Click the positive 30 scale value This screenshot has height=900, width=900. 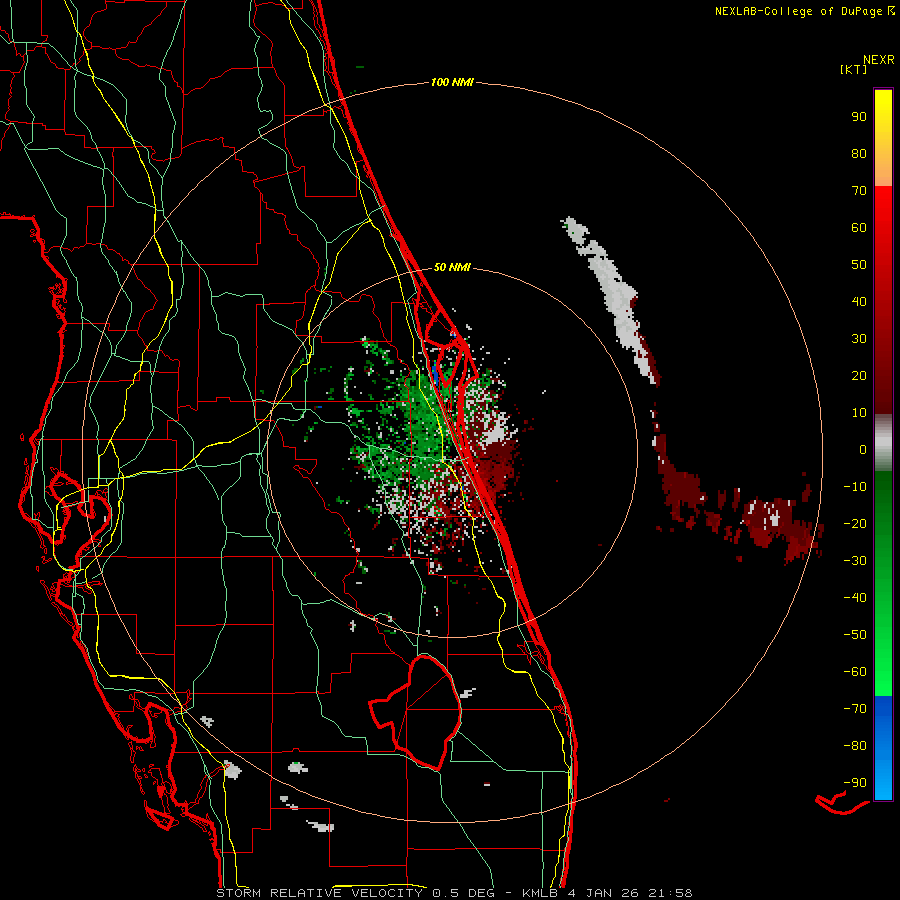859,339
